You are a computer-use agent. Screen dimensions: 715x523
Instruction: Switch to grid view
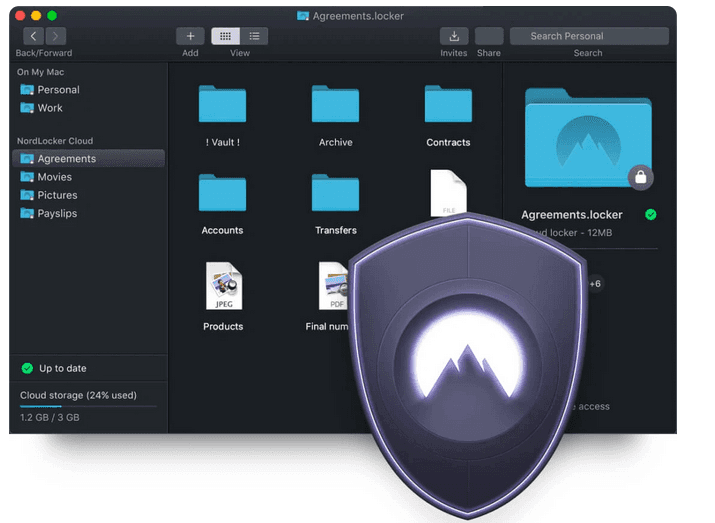point(225,36)
